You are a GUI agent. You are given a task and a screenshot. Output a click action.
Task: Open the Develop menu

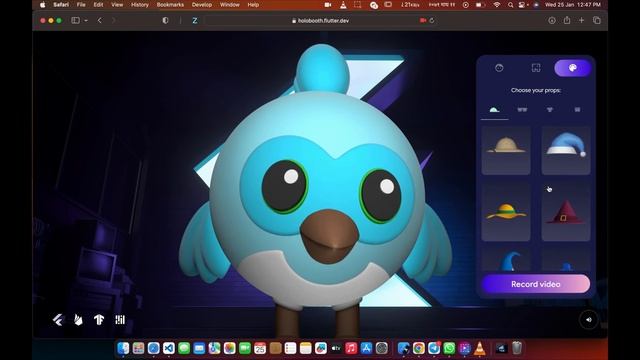coord(202,5)
